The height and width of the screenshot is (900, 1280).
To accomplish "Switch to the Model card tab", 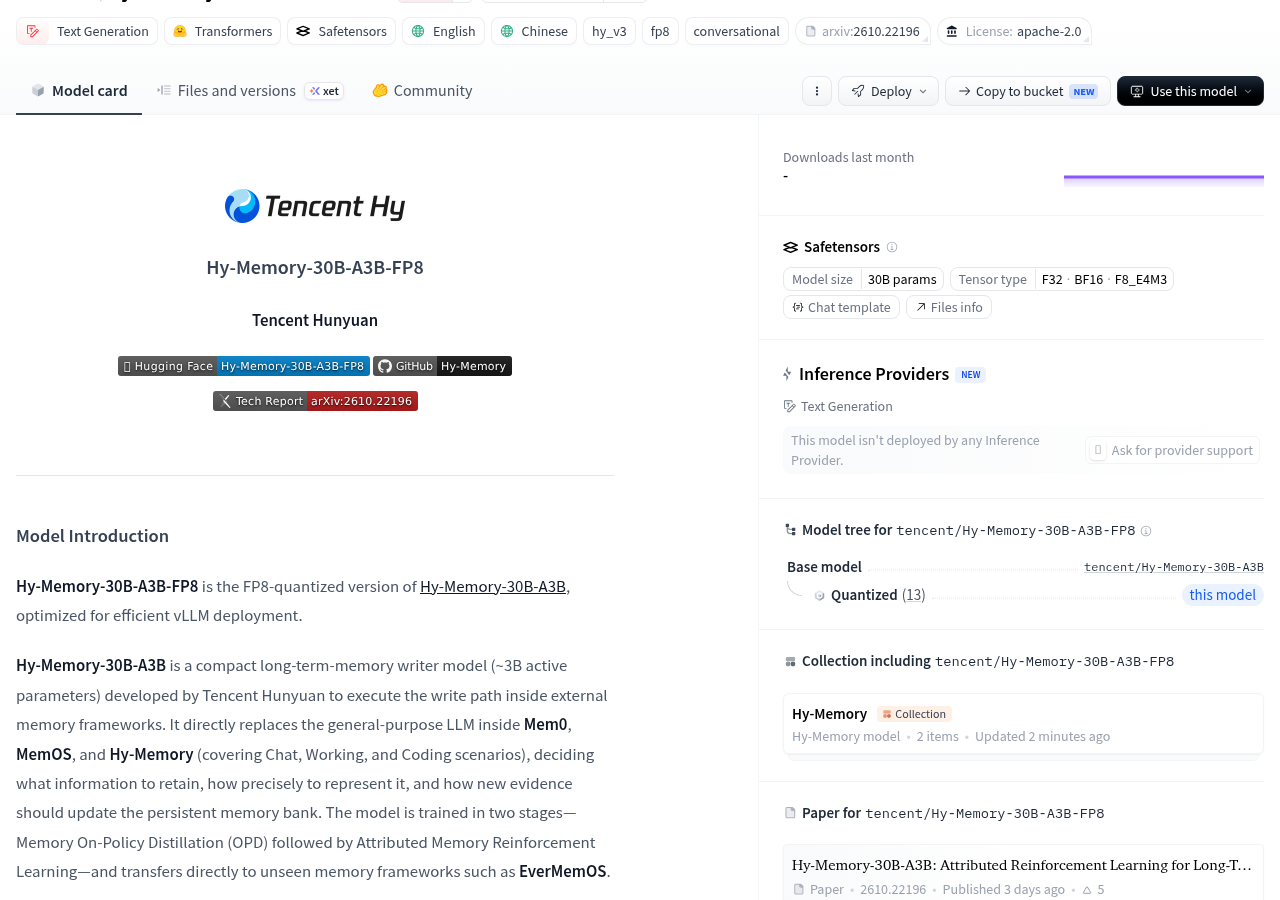I will tap(79, 91).
